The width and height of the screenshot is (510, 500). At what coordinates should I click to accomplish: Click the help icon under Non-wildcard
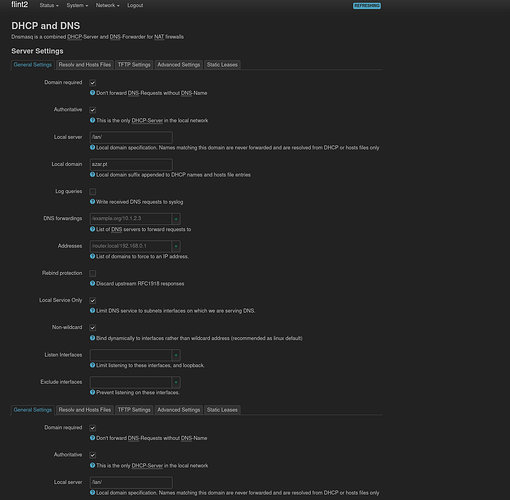[x=92, y=338]
